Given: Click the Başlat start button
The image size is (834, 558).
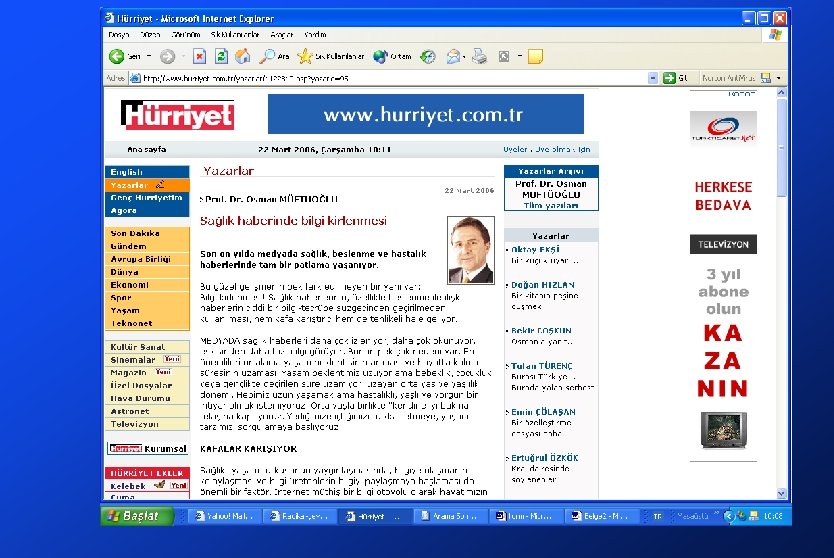Looking at the screenshot, I should pyautogui.click(x=137, y=515).
